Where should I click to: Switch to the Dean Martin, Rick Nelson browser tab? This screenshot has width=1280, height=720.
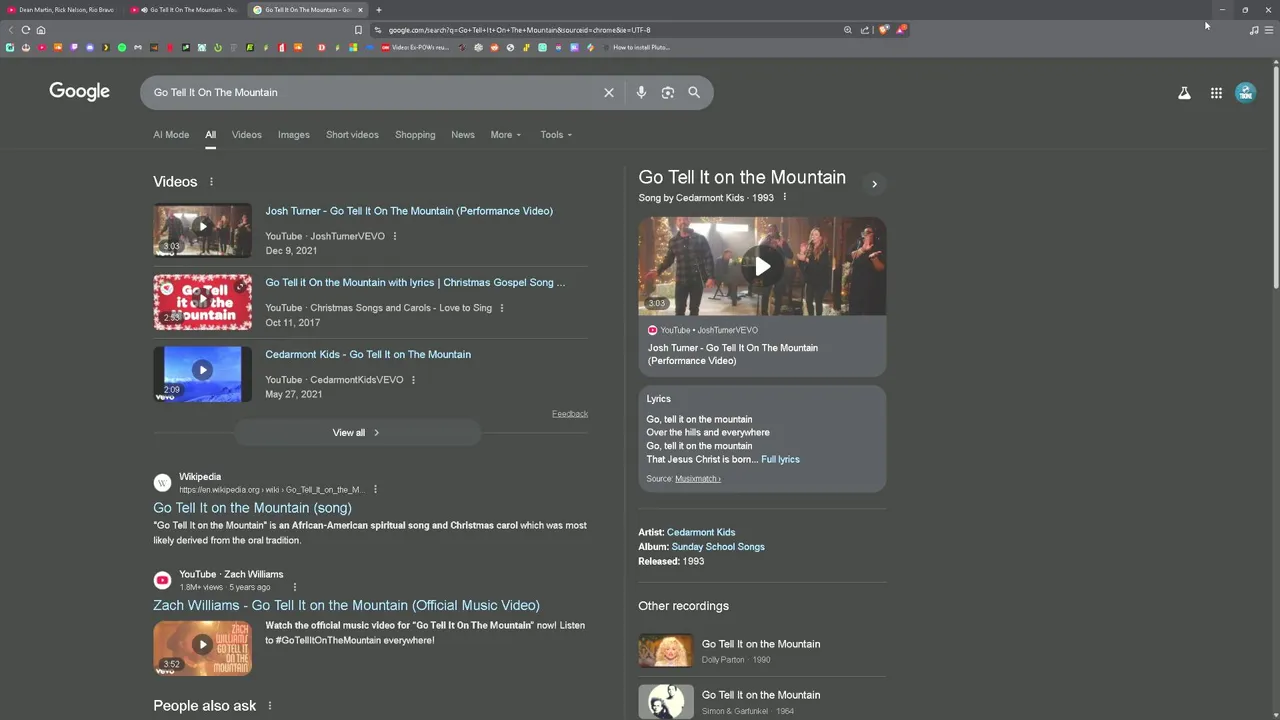pos(62,10)
